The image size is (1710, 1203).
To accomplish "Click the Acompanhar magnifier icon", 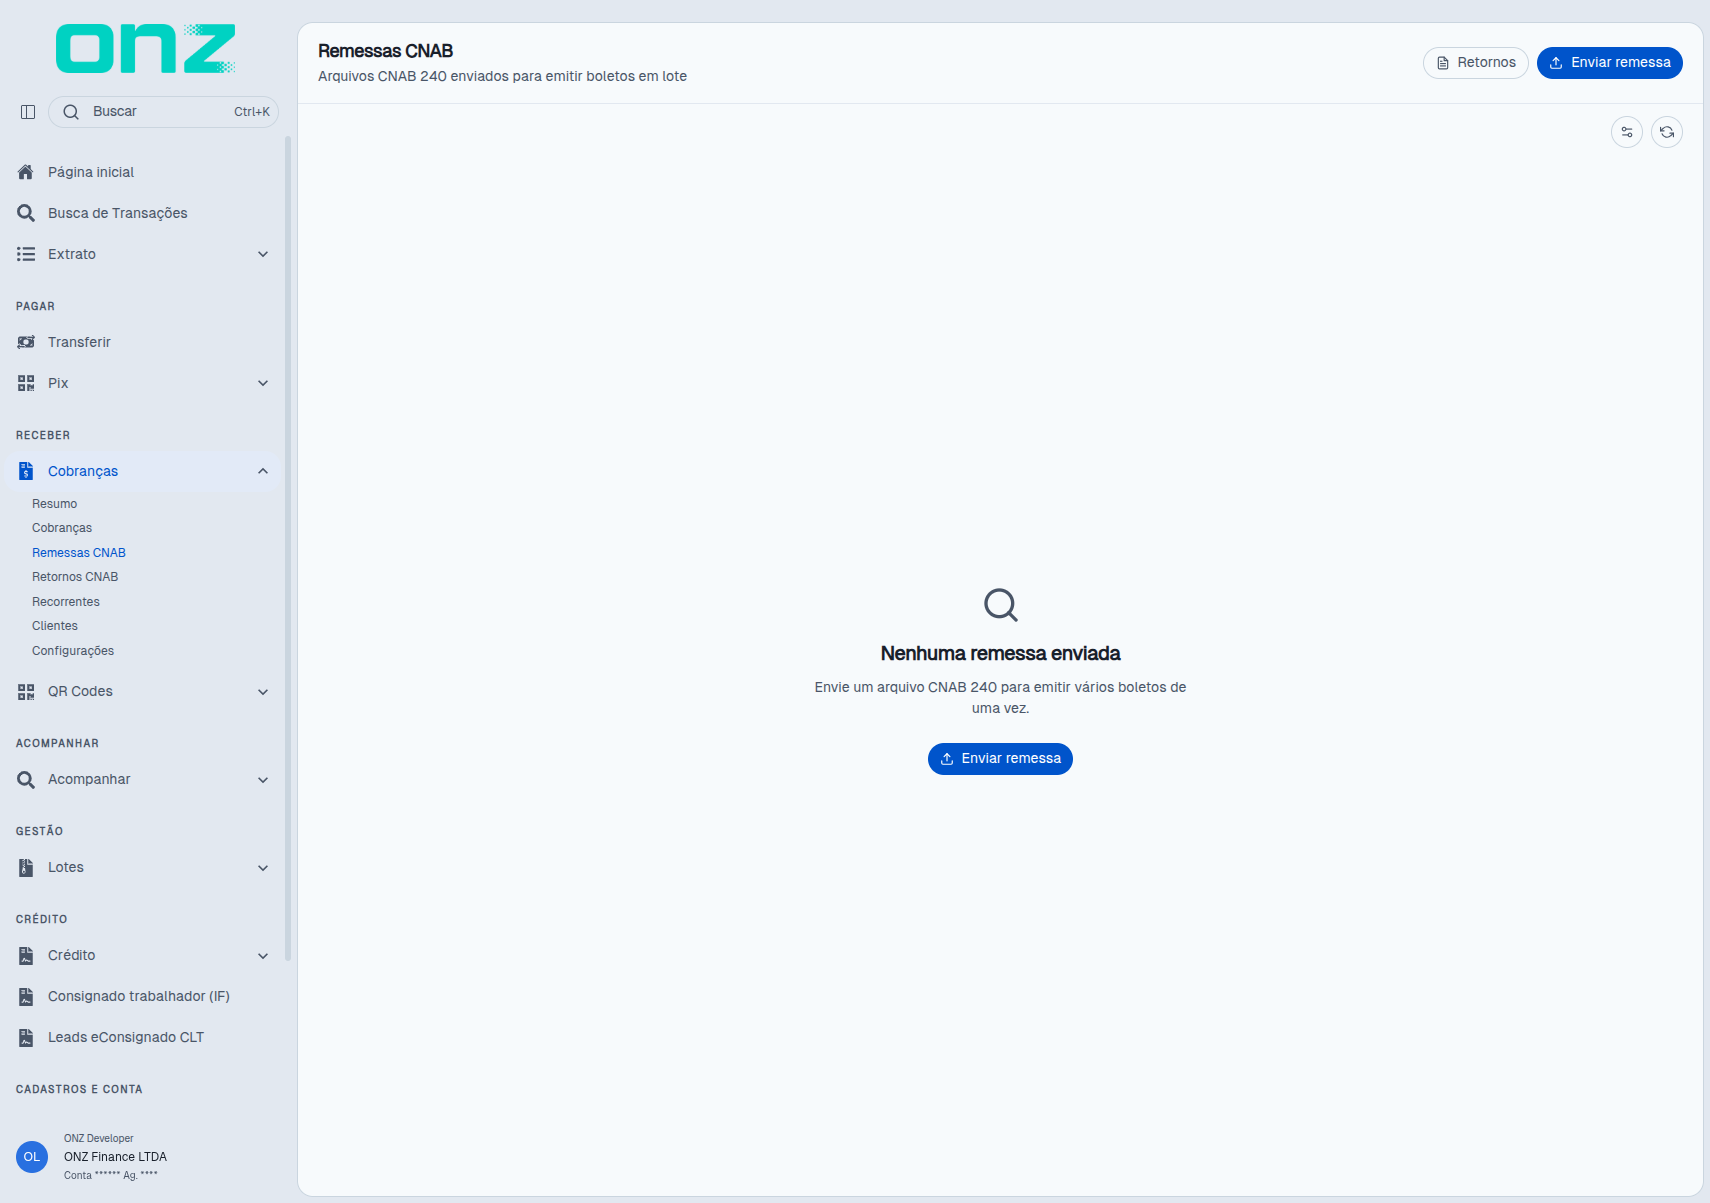I will coord(26,779).
